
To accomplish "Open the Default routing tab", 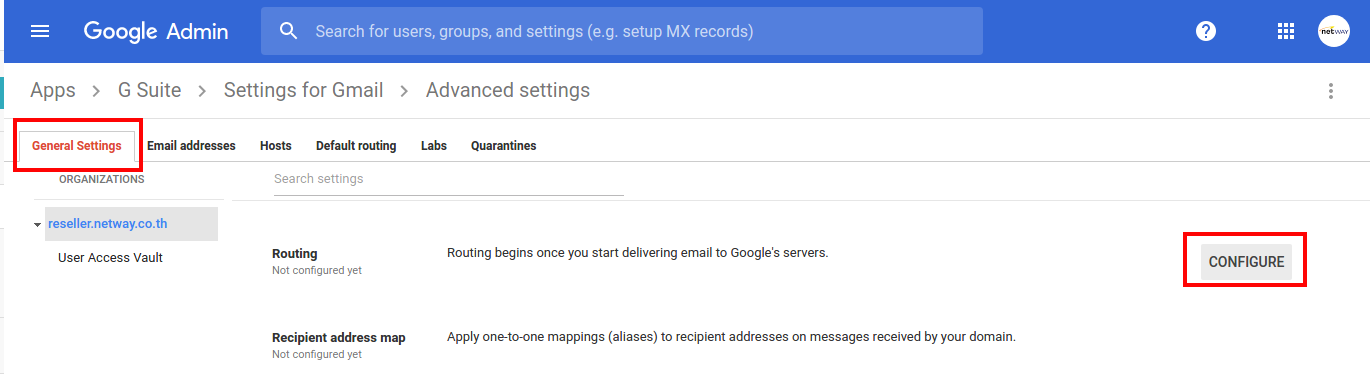I will pos(356,146).
